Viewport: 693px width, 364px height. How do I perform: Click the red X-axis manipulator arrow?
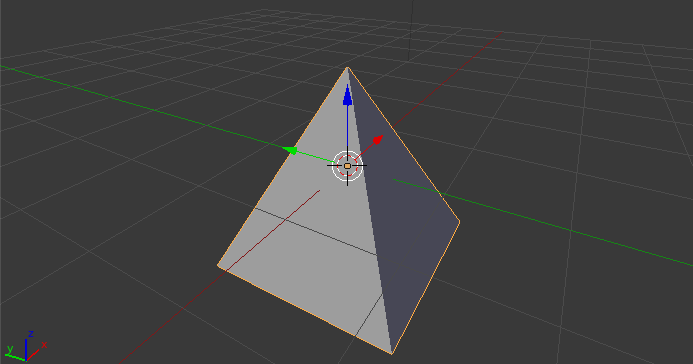[x=377, y=140]
